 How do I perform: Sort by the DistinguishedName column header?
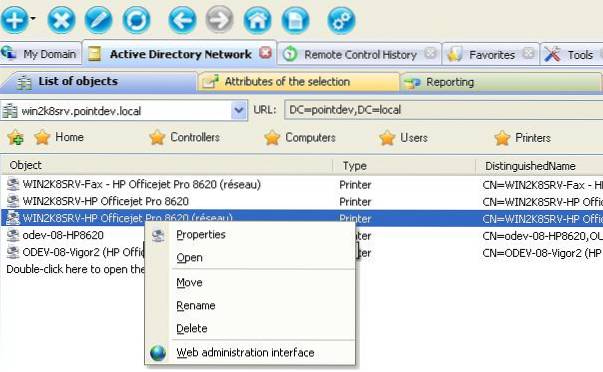539,166
